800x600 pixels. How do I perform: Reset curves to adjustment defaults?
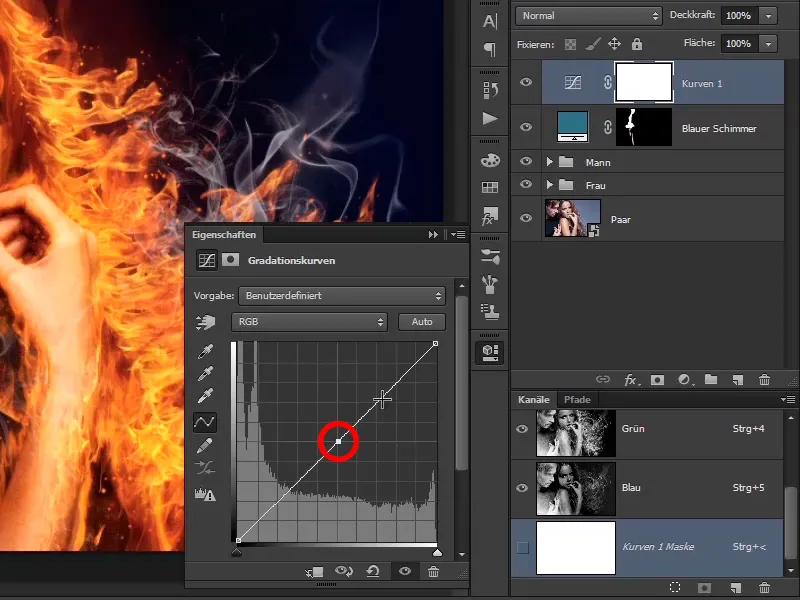tap(373, 572)
